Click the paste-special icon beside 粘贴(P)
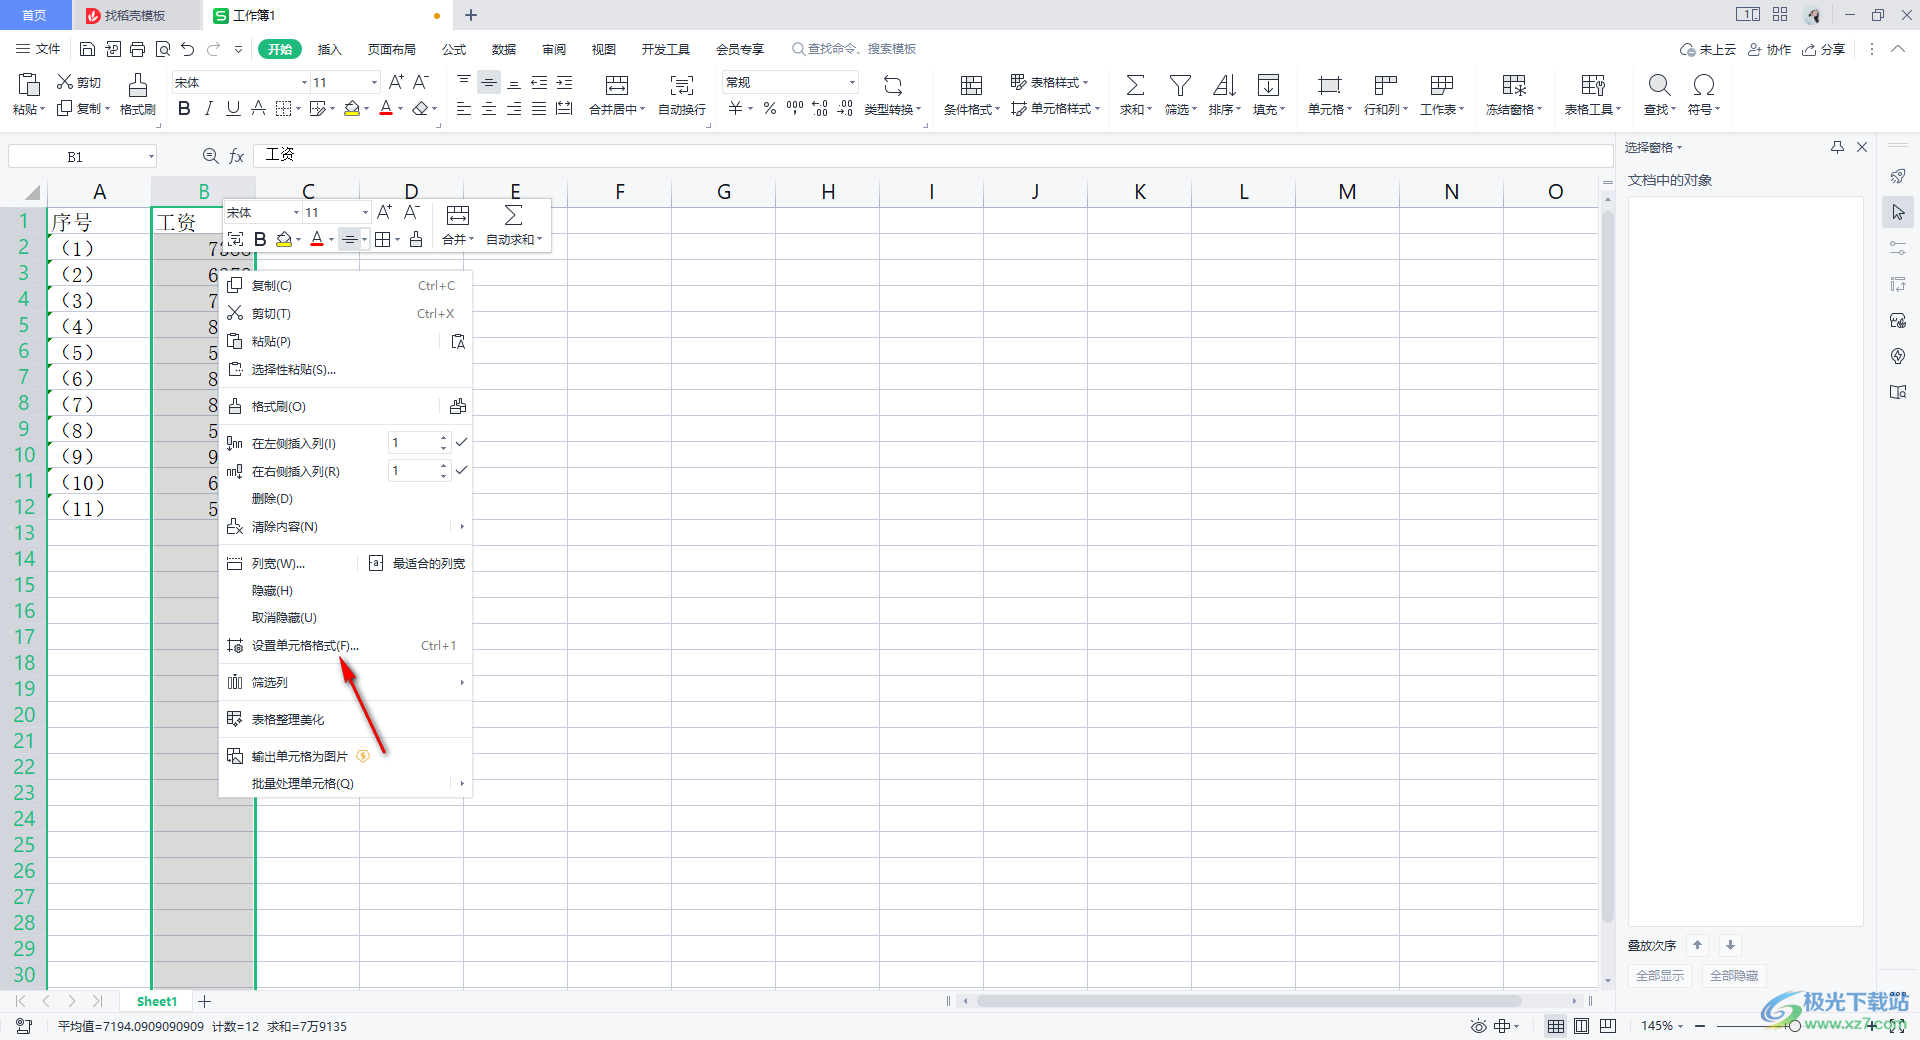 pos(458,342)
